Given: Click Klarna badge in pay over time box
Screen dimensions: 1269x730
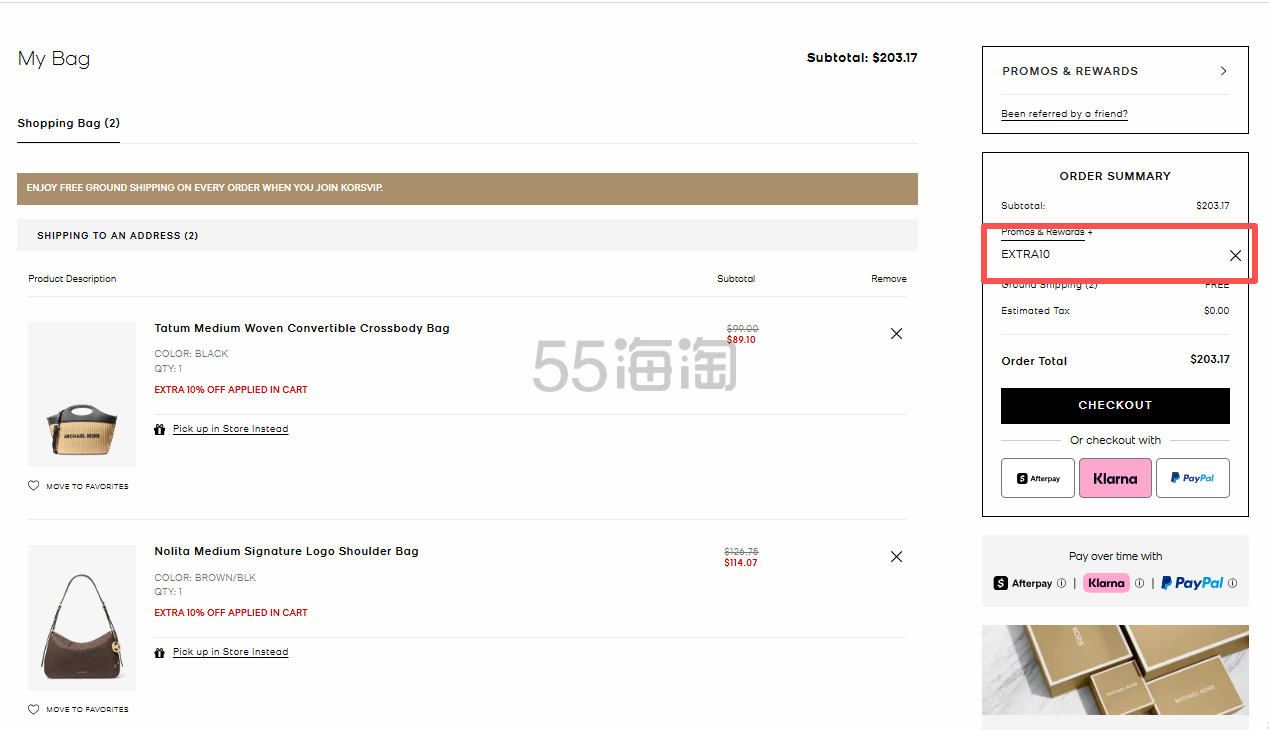Looking at the screenshot, I should (1107, 583).
